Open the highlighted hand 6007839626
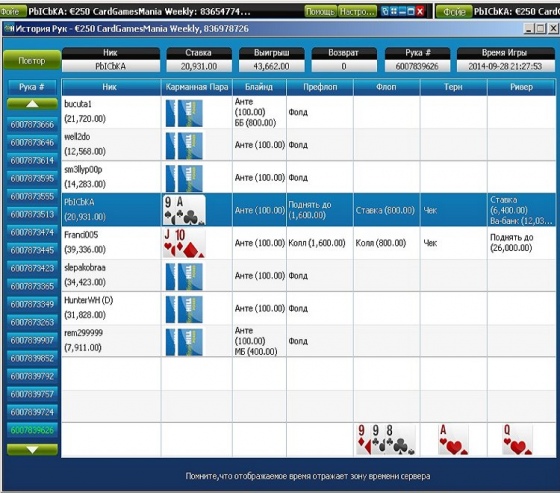 (32, 430)
